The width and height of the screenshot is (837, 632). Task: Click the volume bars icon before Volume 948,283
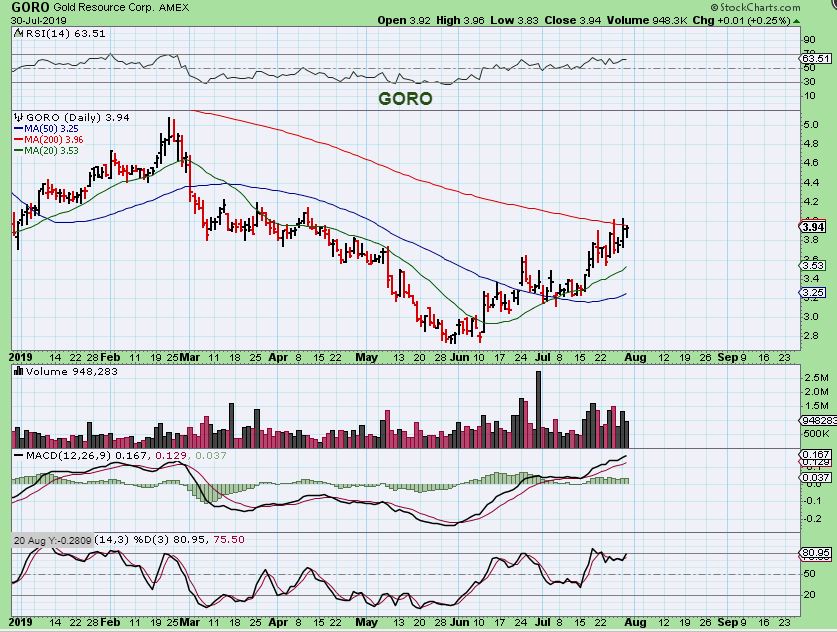point(19,372)
